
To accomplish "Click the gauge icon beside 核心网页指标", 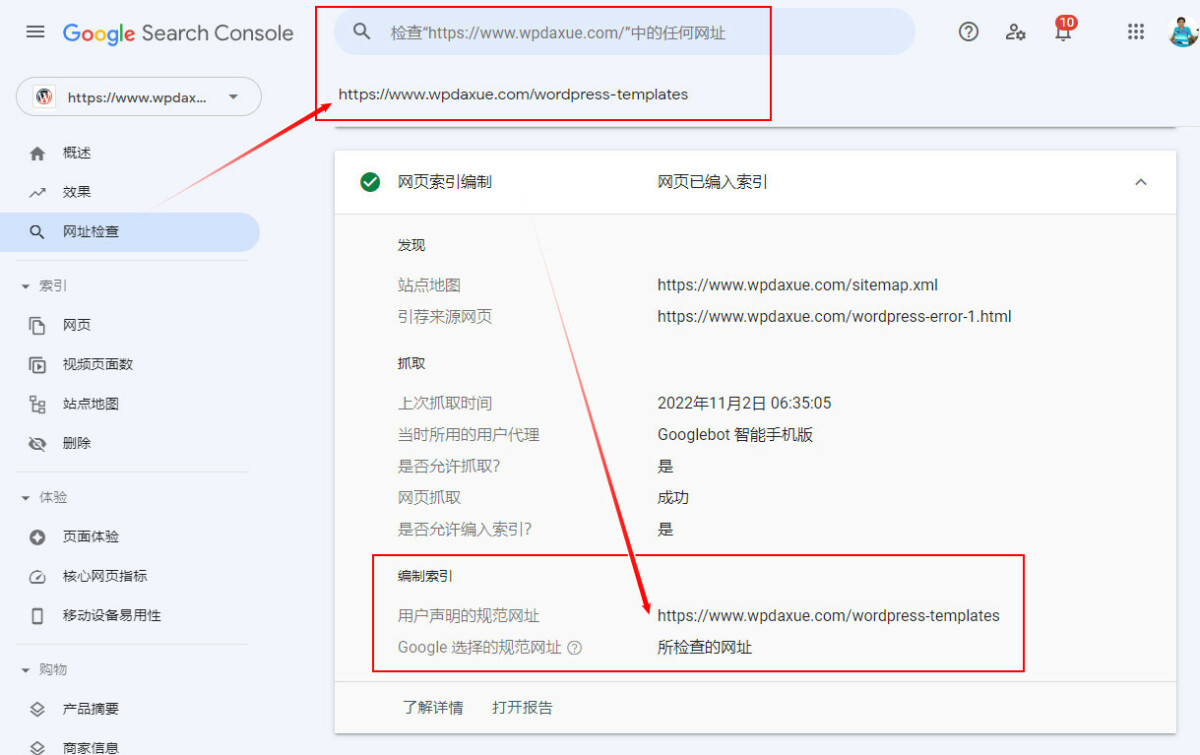I will point(37,577).
